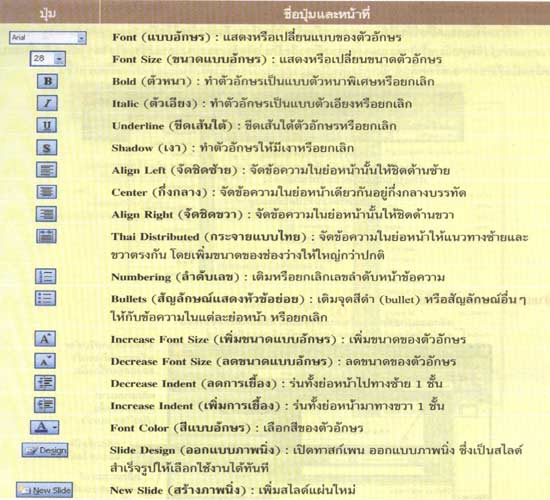Click inside the font size field showing 28
Image resolution: width=550 pixels, height=500 pixels.
[42, 59]
